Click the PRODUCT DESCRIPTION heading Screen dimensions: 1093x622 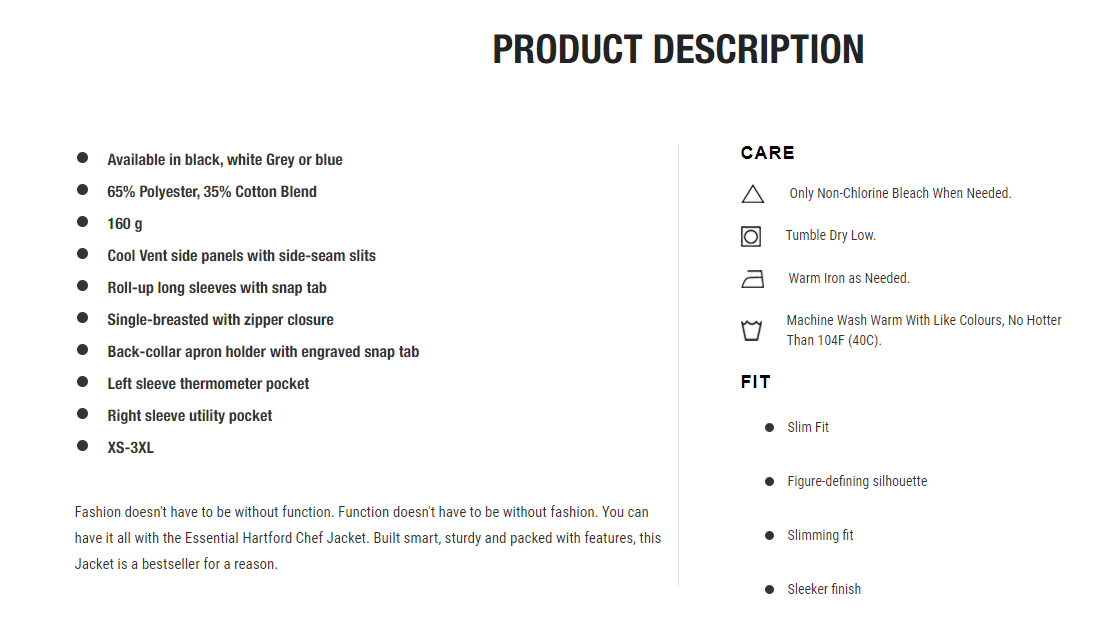click(678, 50)
